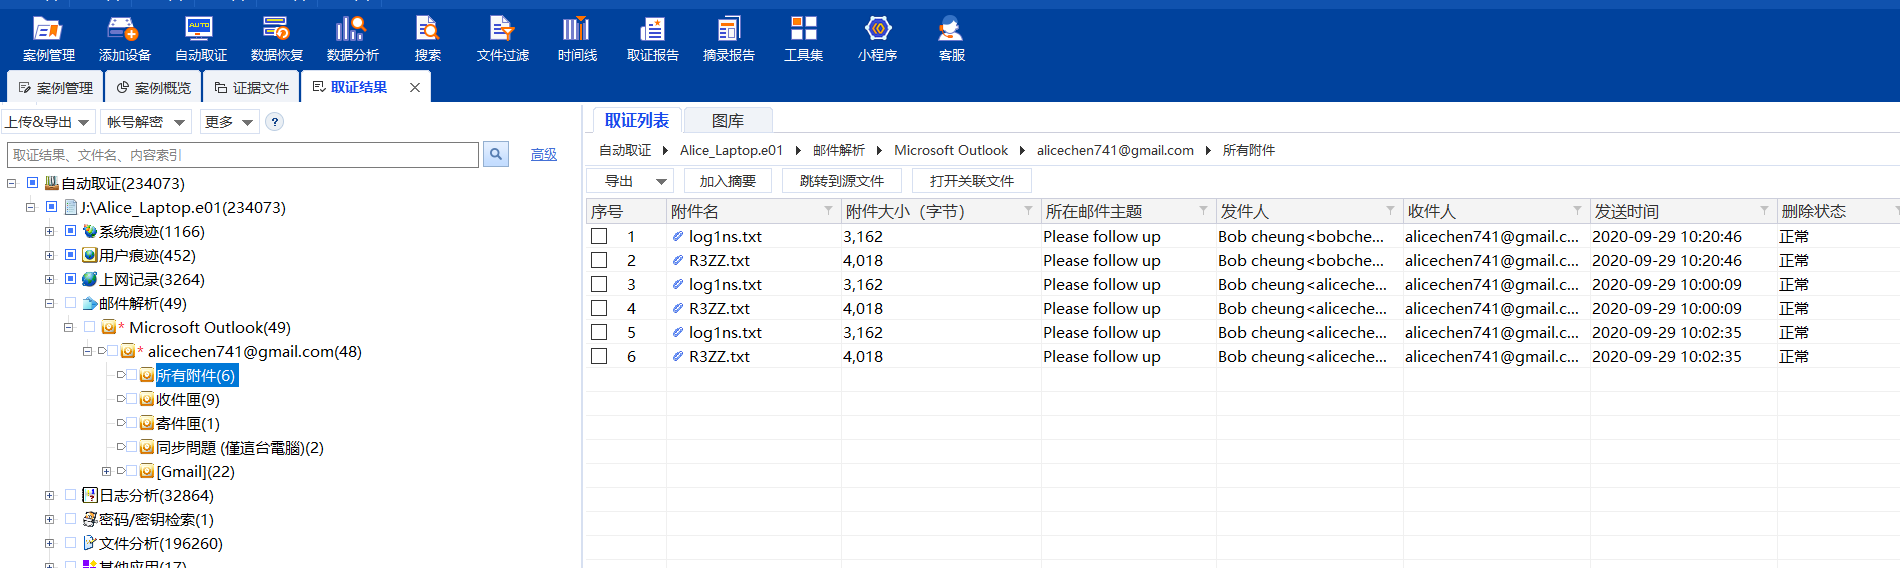Click the magnifier search button
Screen dimensions: 1900x568
point(495,154)
